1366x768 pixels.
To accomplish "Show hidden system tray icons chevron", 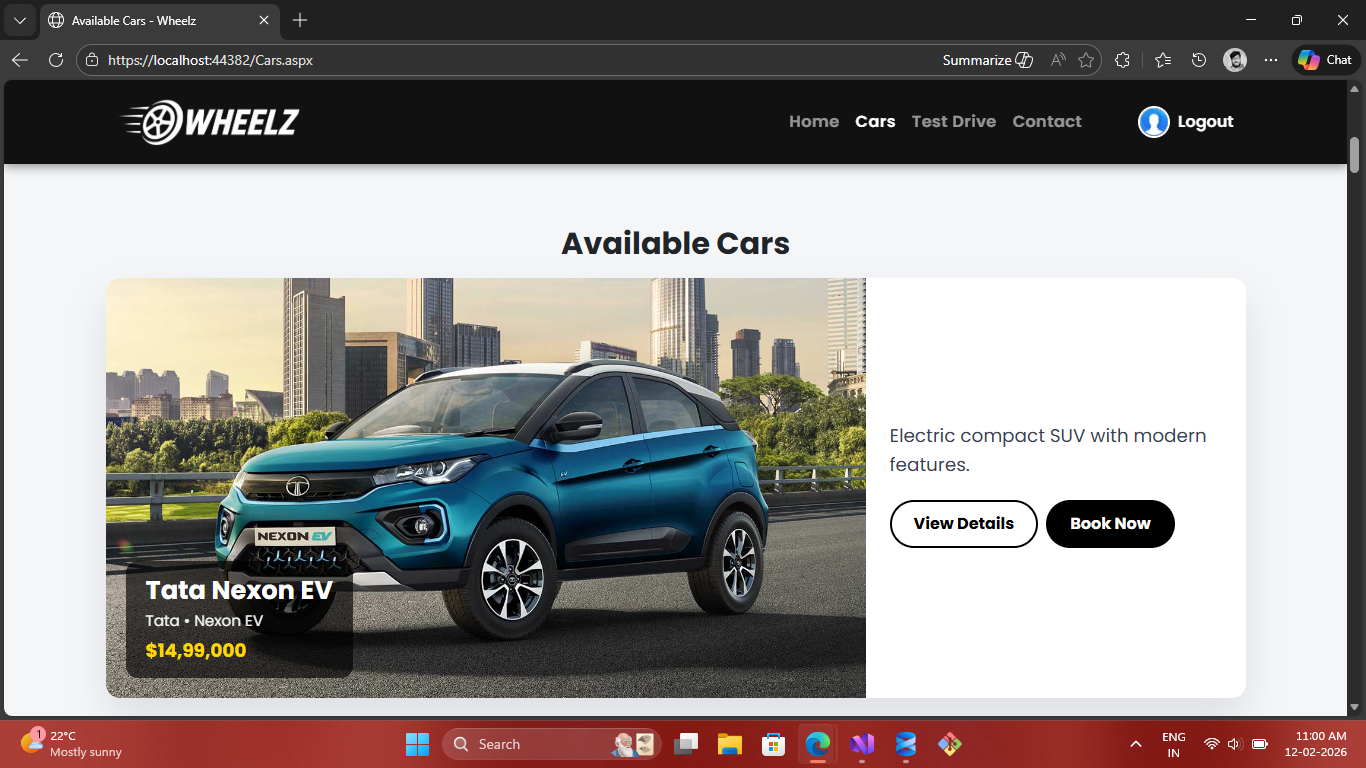I will pos(1135,744).
